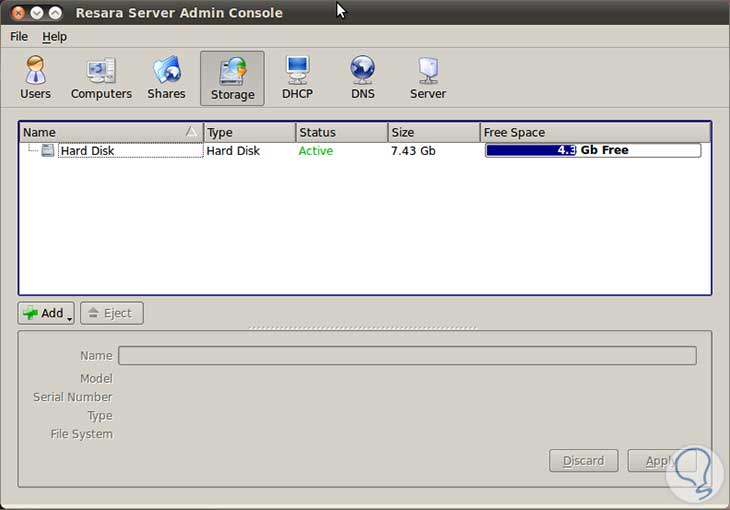Expand the Add button dropdown arrow

click(70, 319)
